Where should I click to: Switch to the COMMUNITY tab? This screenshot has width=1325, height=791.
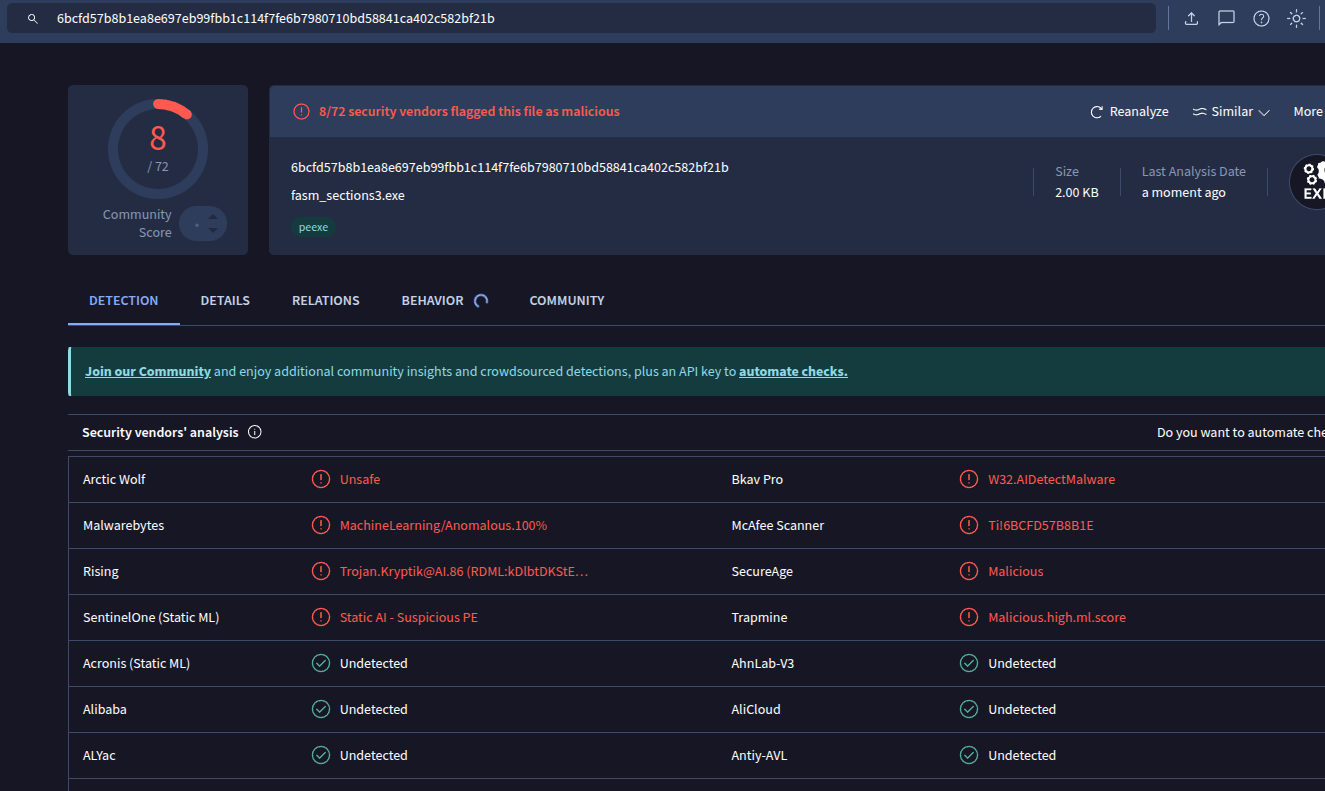(567, 300)
